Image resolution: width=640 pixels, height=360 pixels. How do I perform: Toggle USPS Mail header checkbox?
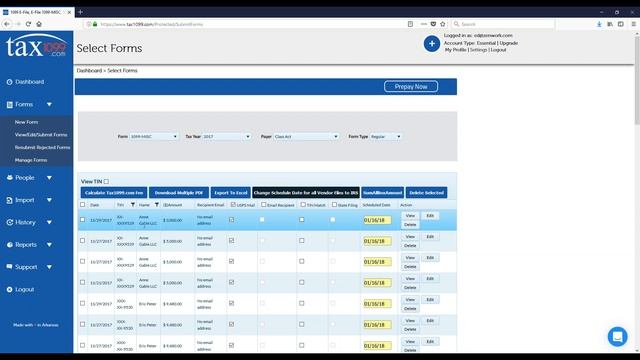[233, 205]
